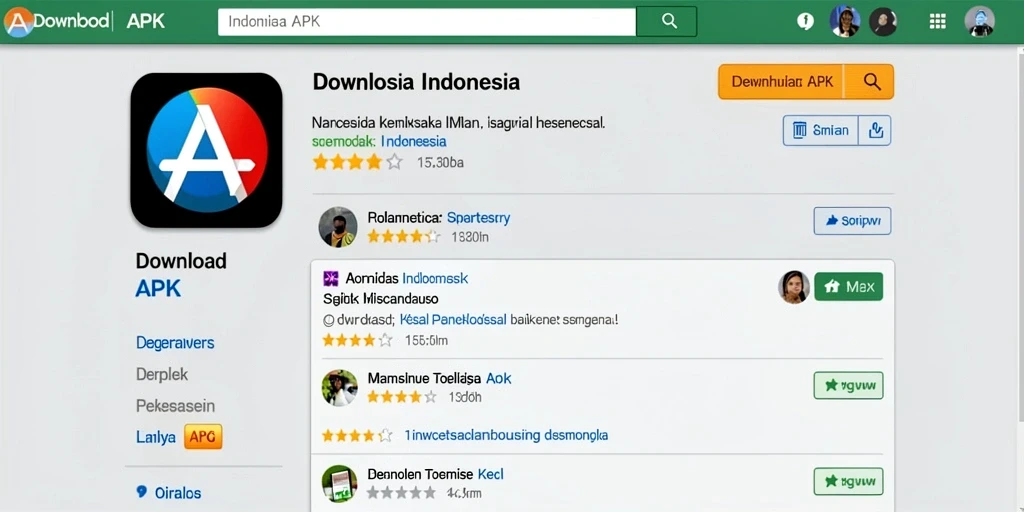Open the 1inwcetsaclanbousing dssmongka link
1024x512 pixels.
(506, 434)
